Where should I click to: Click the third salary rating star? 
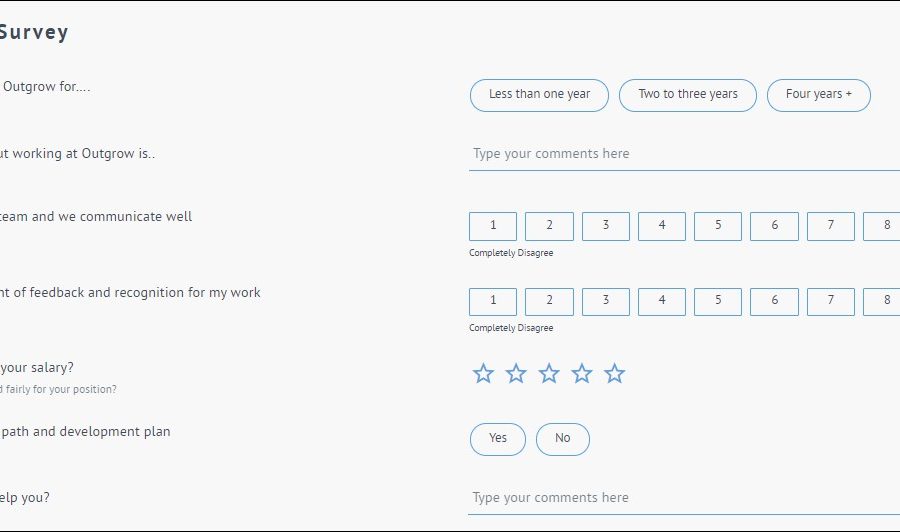pos(549,374)
